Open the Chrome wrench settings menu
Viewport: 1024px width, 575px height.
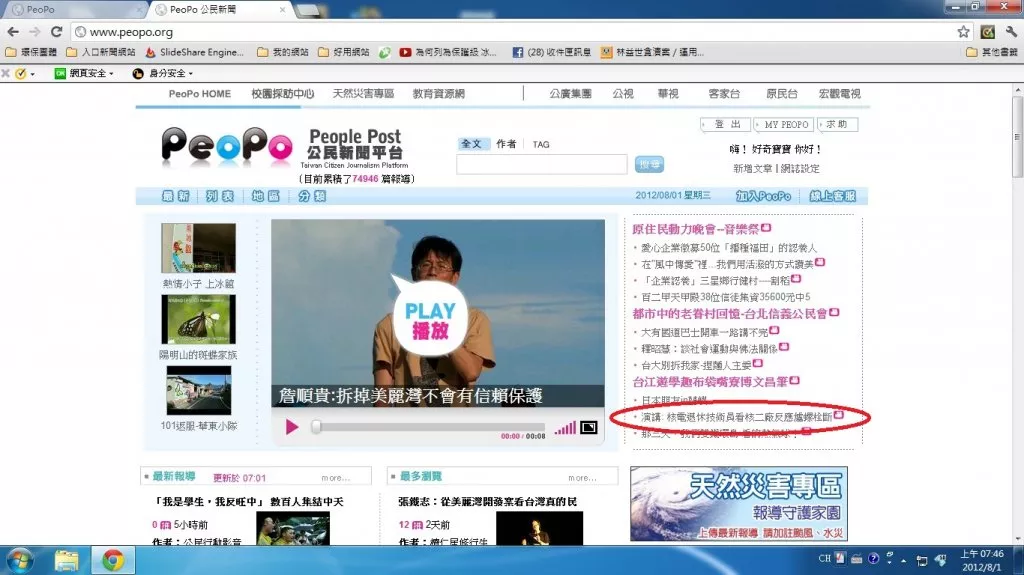click(x=1011, y=31)
